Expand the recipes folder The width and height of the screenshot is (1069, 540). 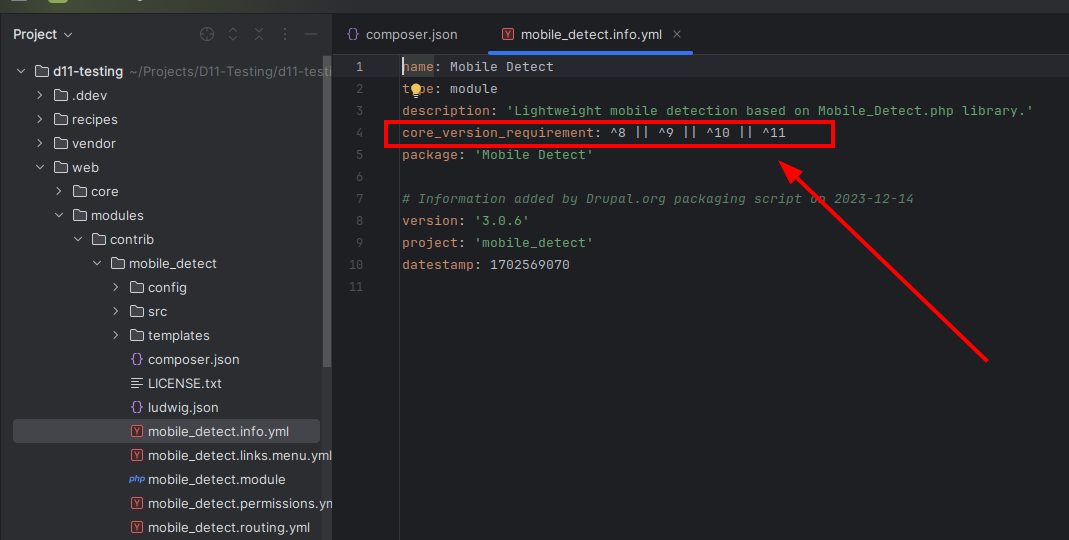tap(40, 119)
